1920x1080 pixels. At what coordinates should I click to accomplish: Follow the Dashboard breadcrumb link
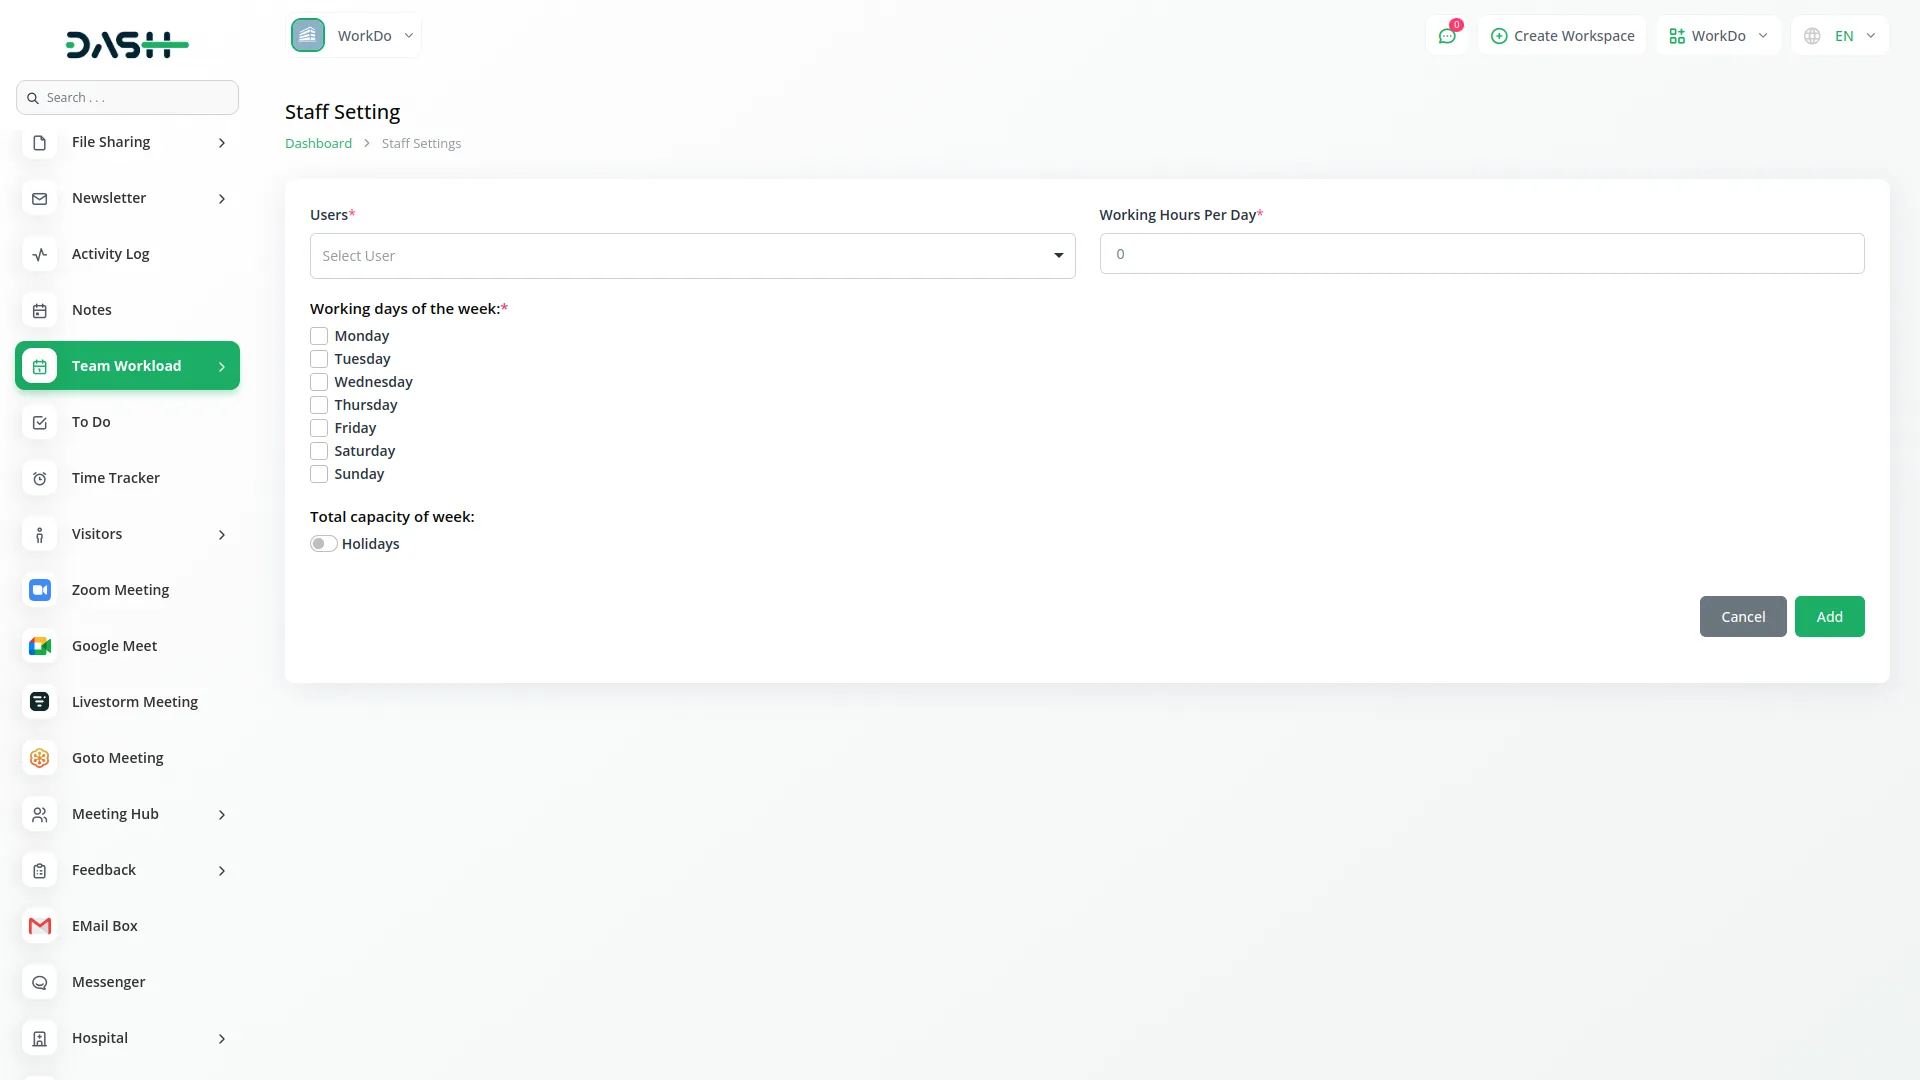pyautogui.click(x=317, y=143)
